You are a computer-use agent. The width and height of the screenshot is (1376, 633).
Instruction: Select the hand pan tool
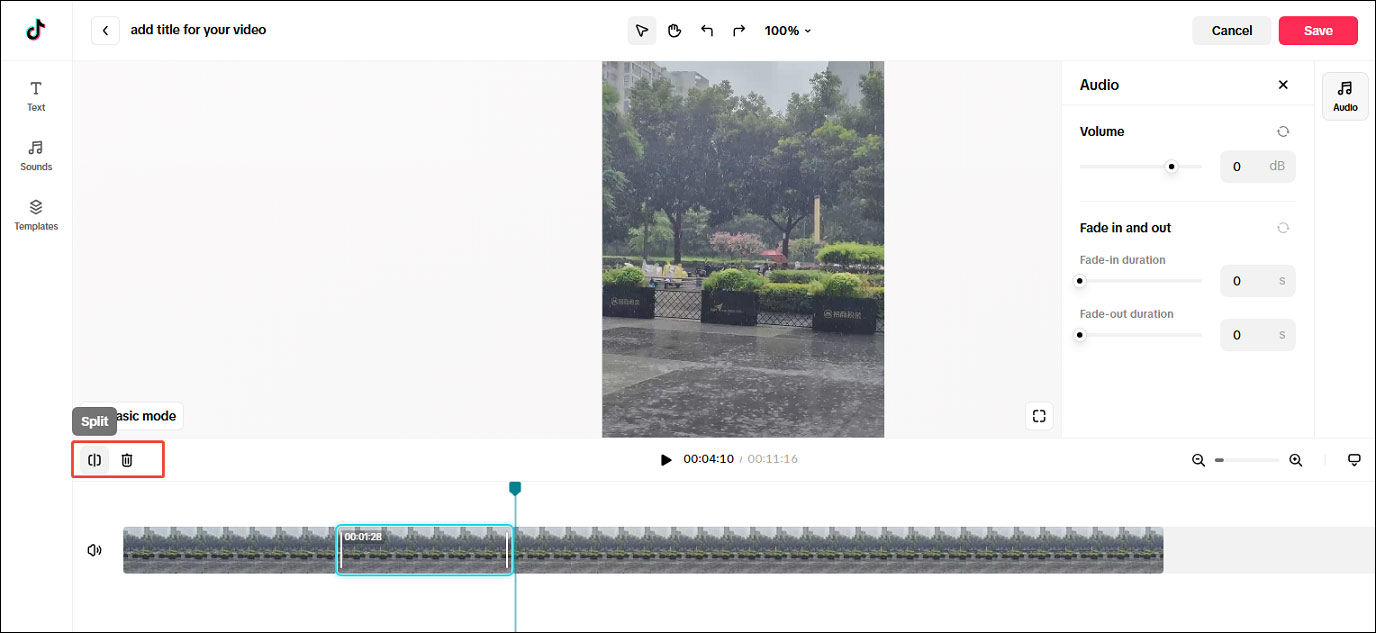pyautogui.click(x=674, y=30)
